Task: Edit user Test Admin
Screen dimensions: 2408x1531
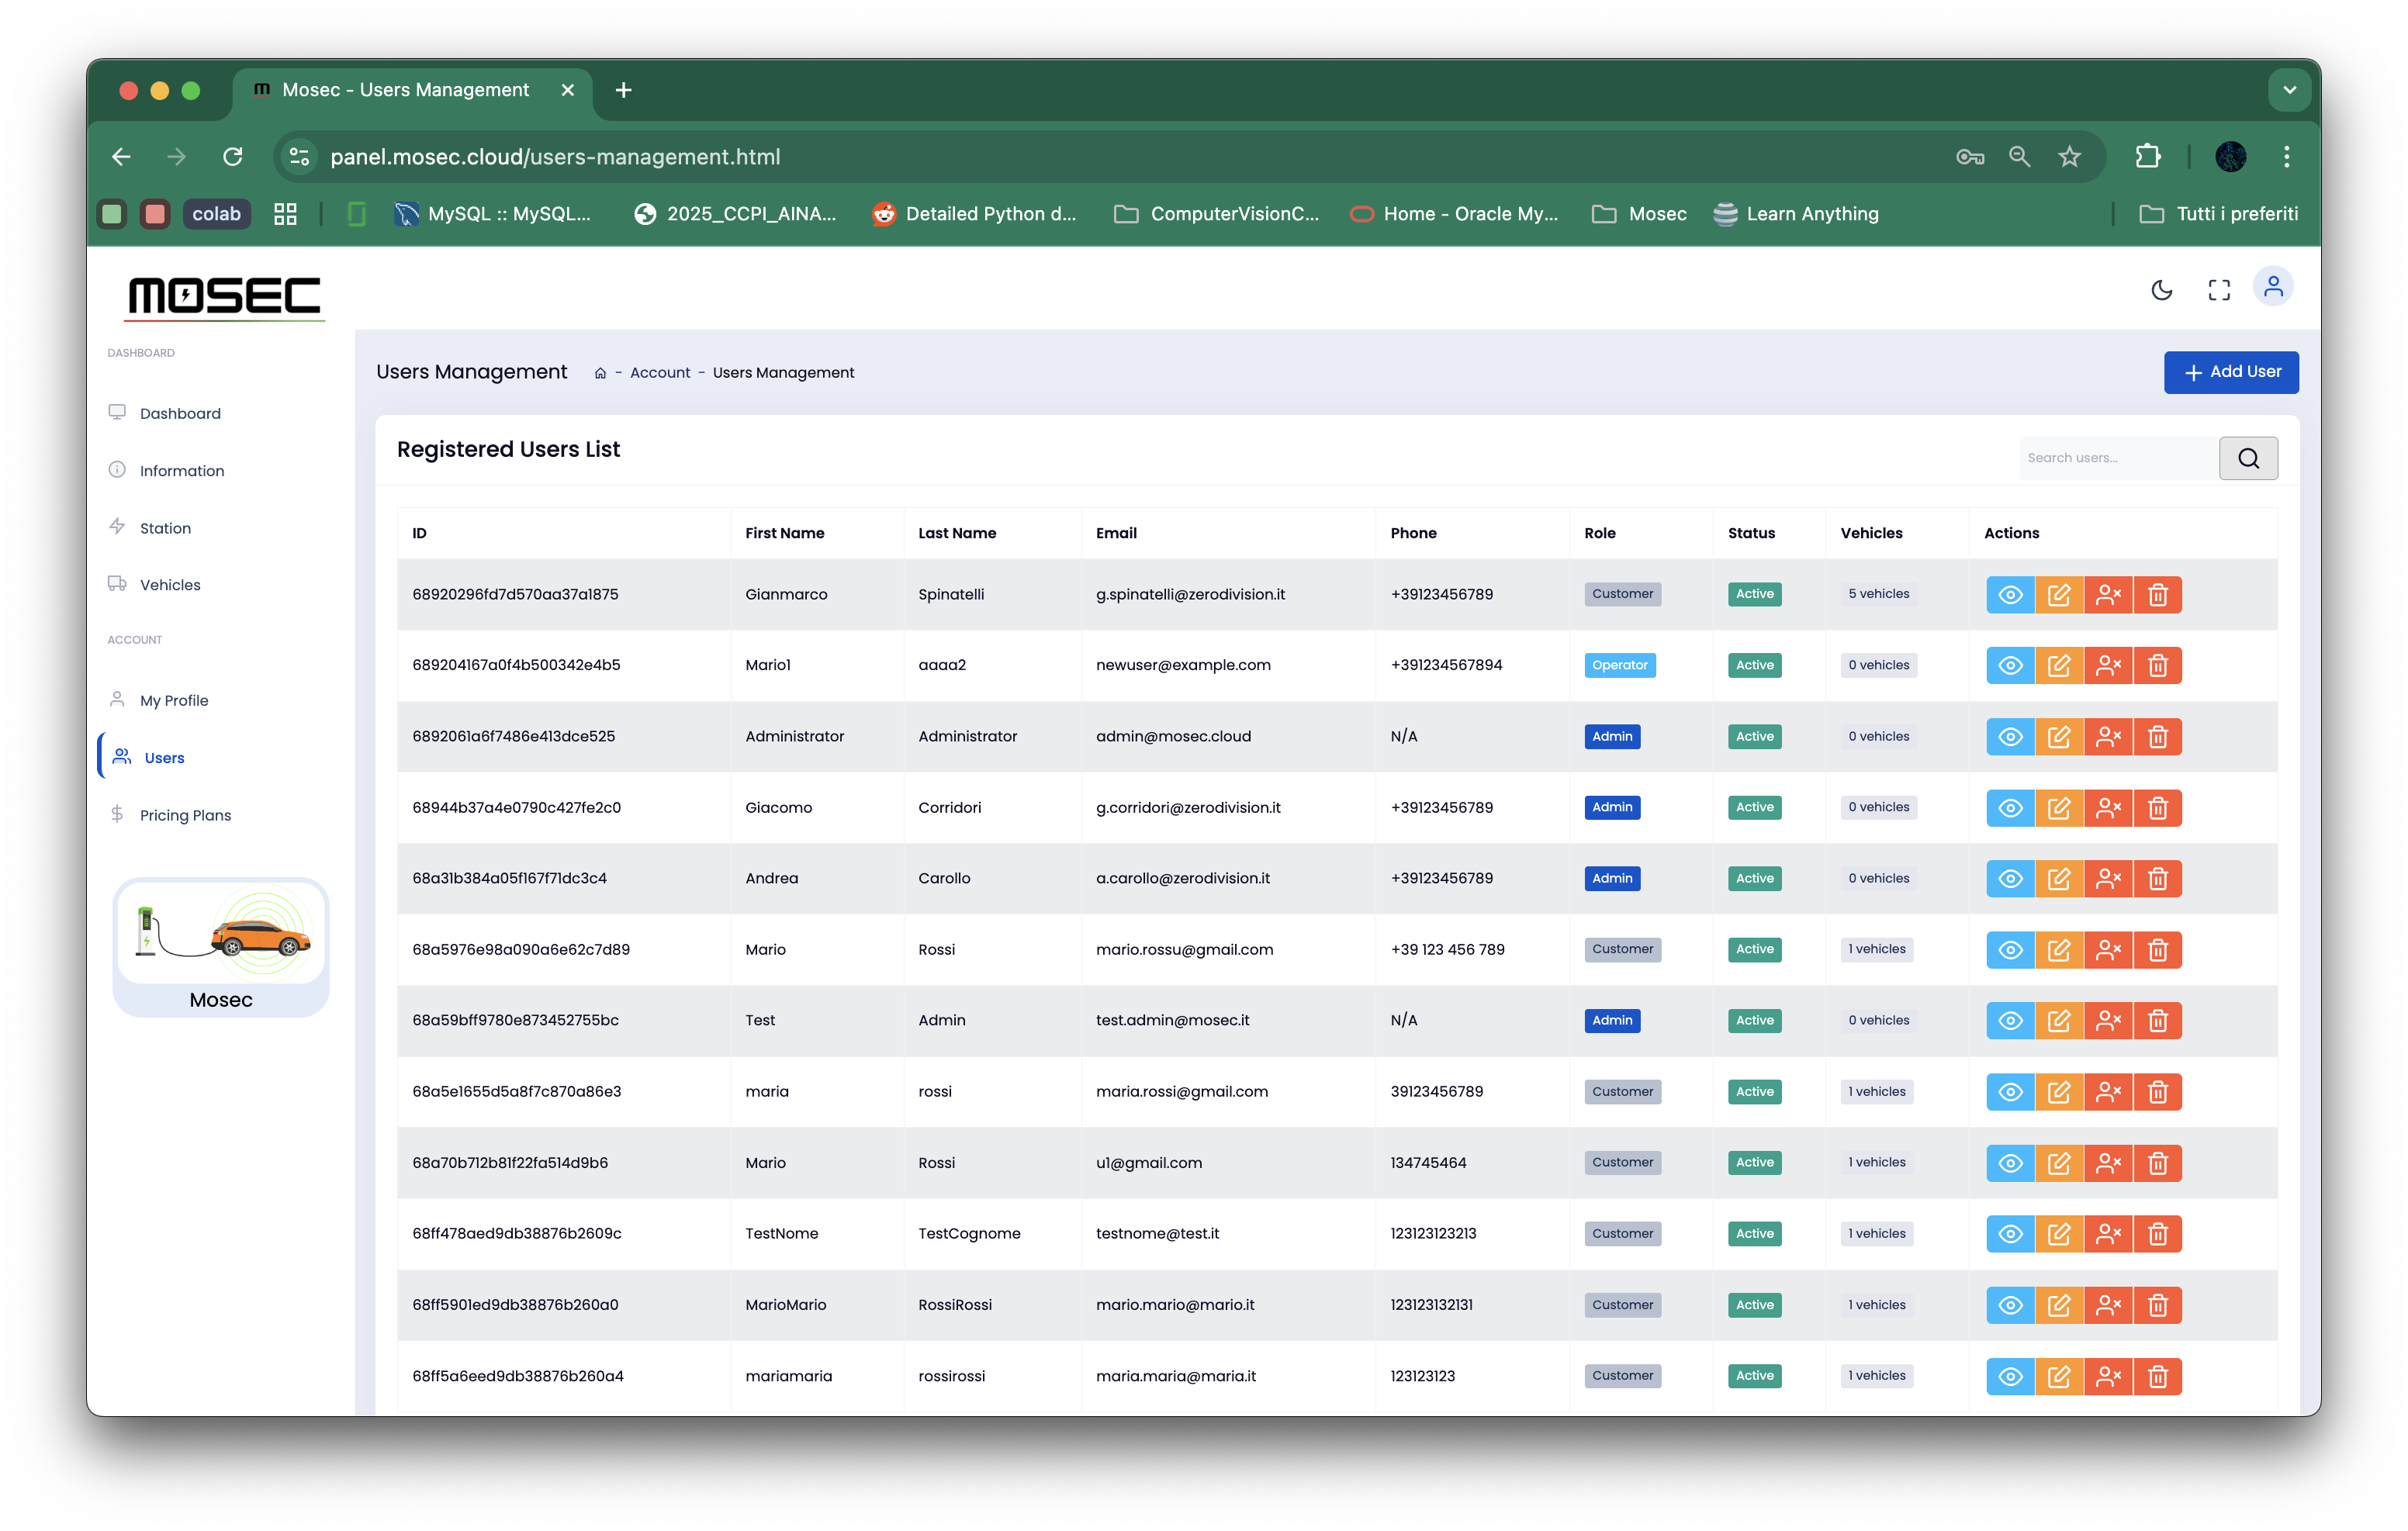Action: [x=2058, y=1021]
